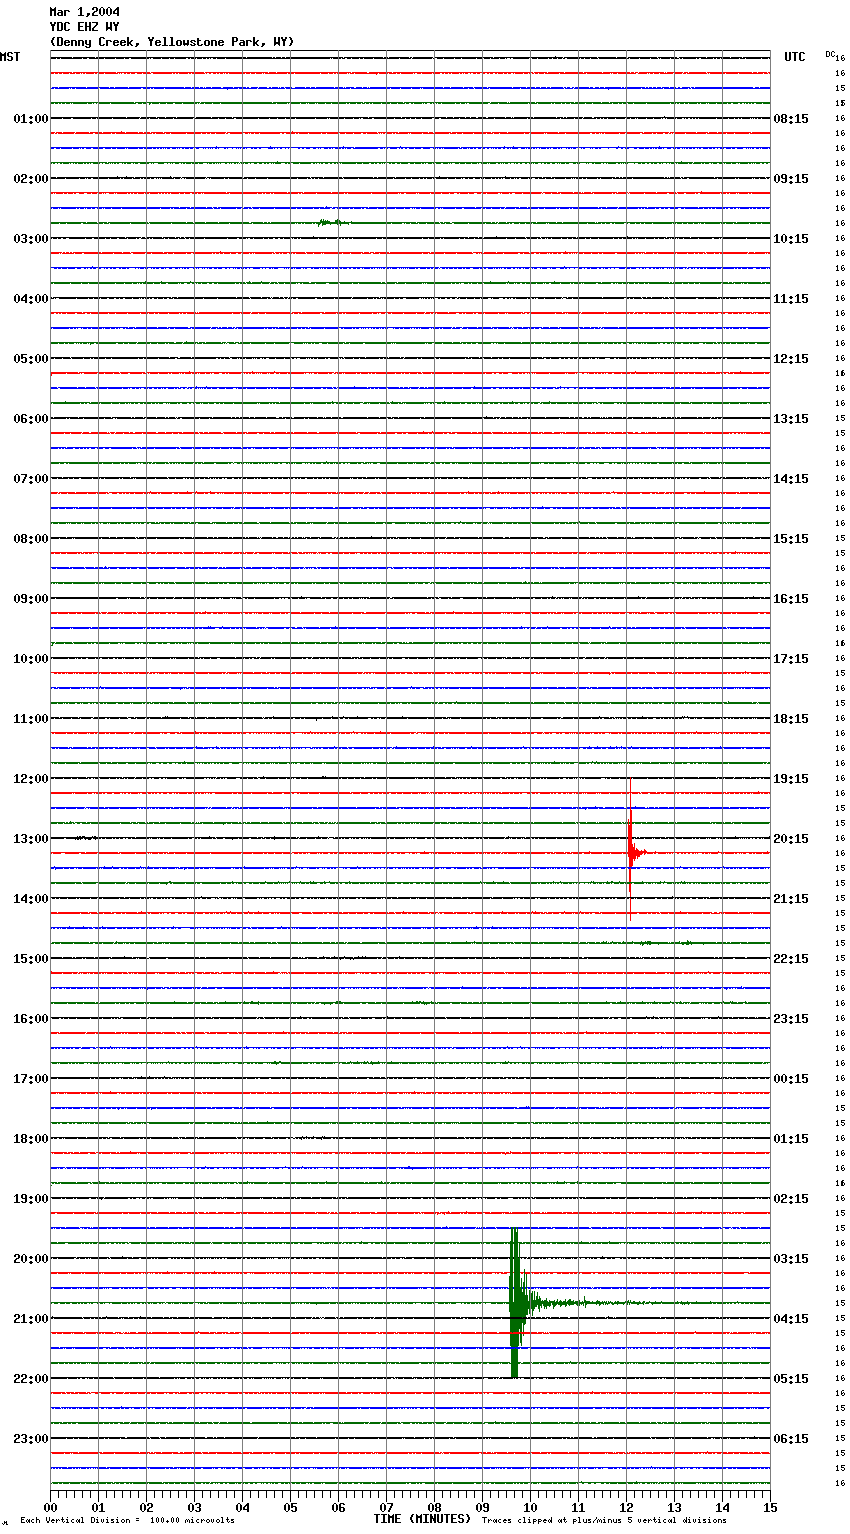Image resolution: width=850 pixels, height=1534 pixels.
Task: Select the 11:00 MST time label
Action: click(x=31, y=719)
